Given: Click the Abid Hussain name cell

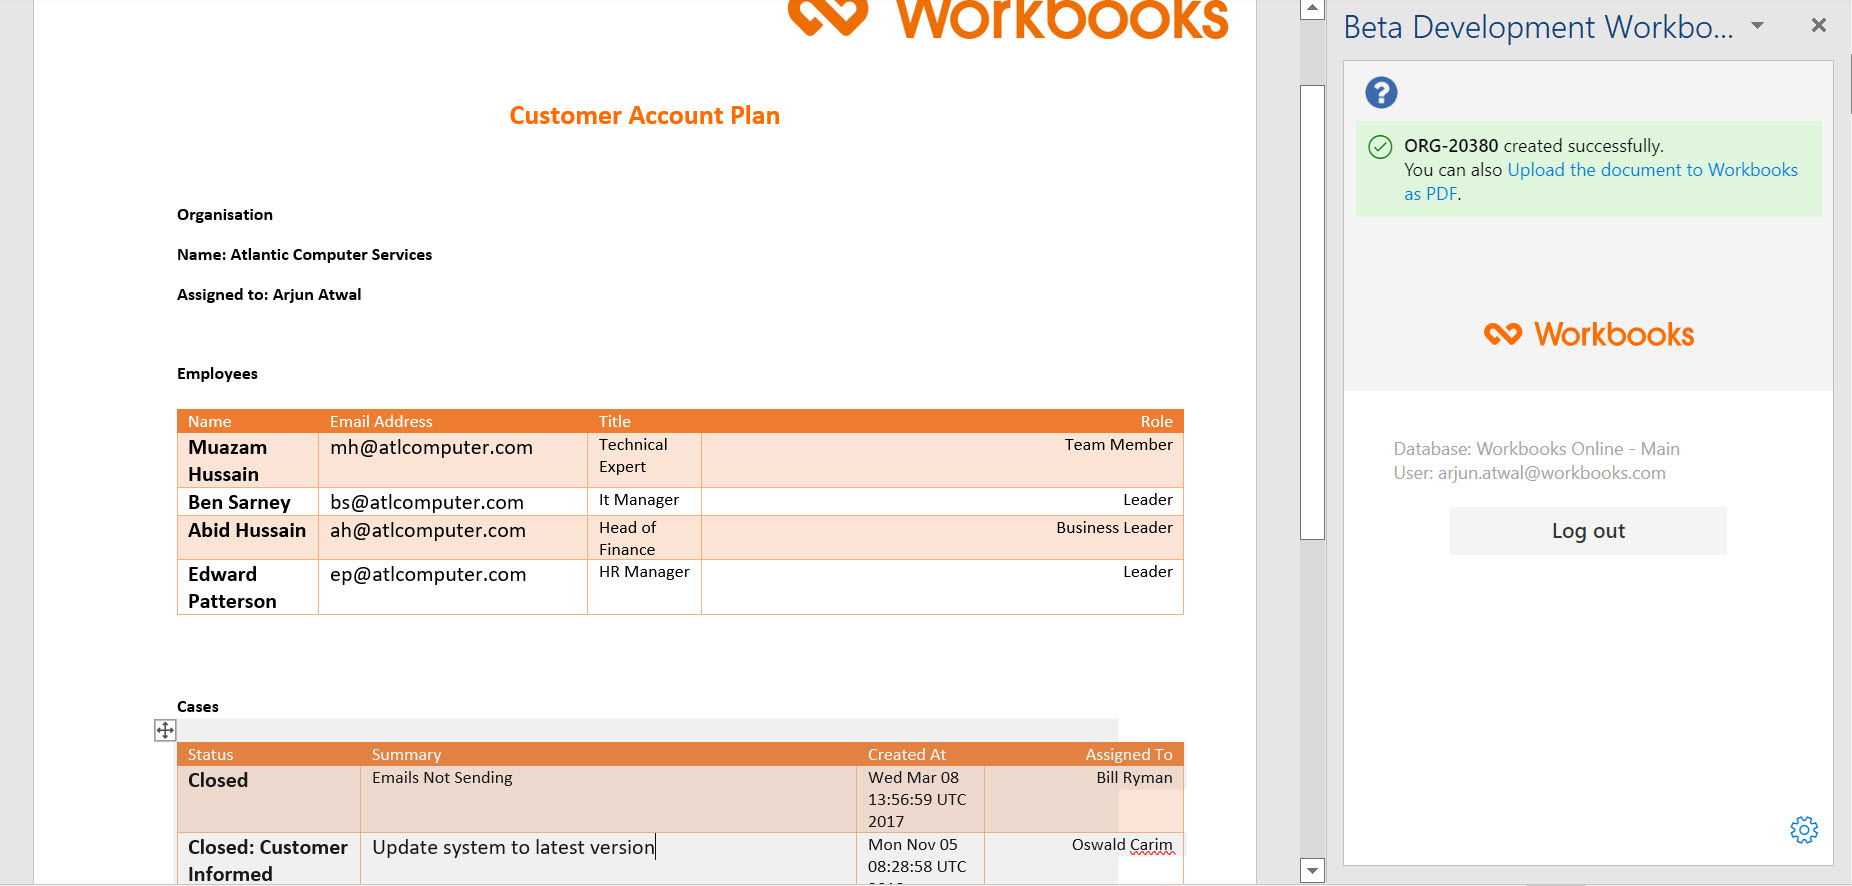Looking at the screenshot, I should [248, 537].
